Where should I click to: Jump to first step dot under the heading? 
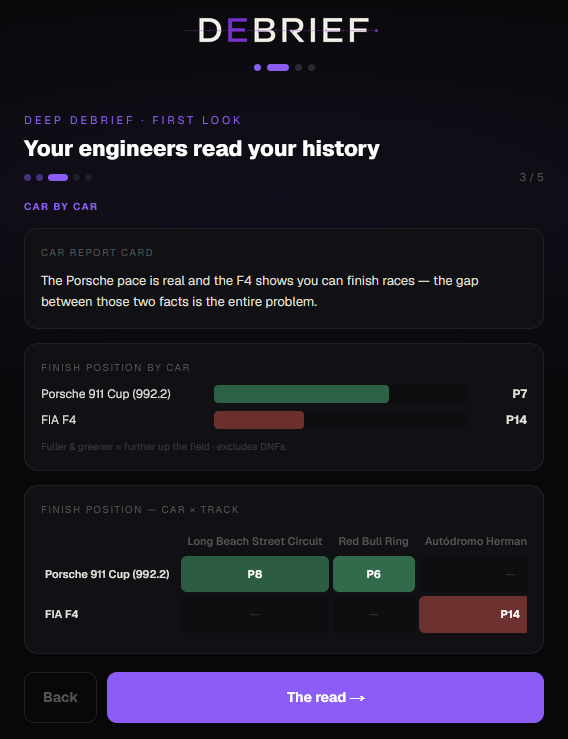point(27,178)
